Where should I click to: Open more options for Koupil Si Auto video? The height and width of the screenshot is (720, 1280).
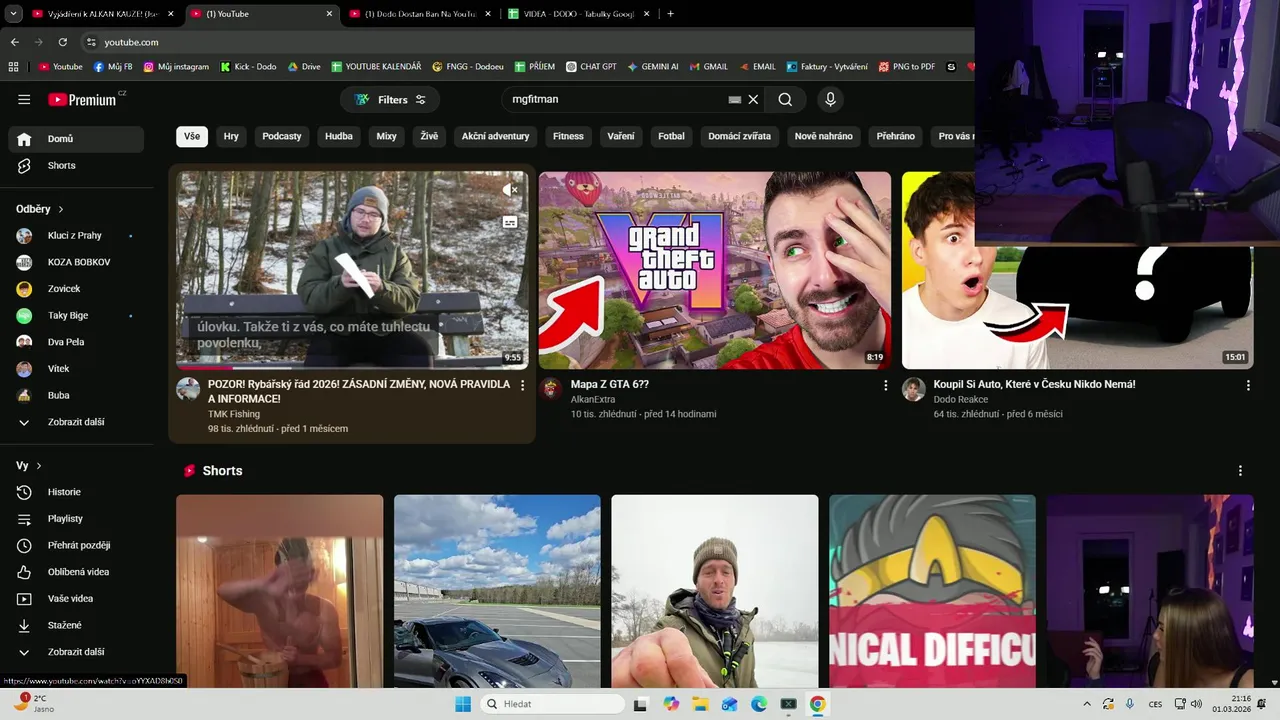1248,385
